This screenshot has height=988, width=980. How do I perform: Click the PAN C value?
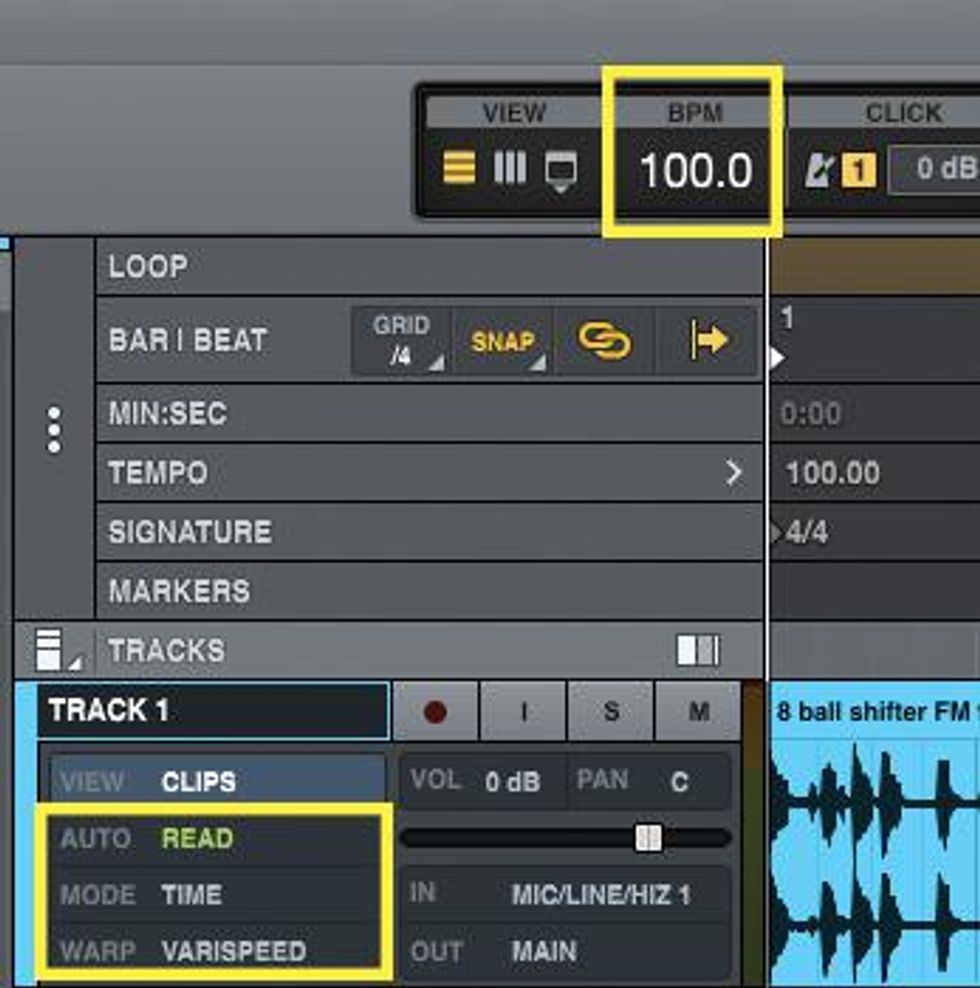pos(679,782)
